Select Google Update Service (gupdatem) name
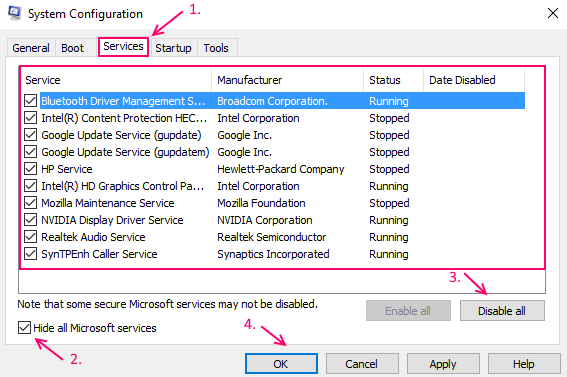 (125, 152)
